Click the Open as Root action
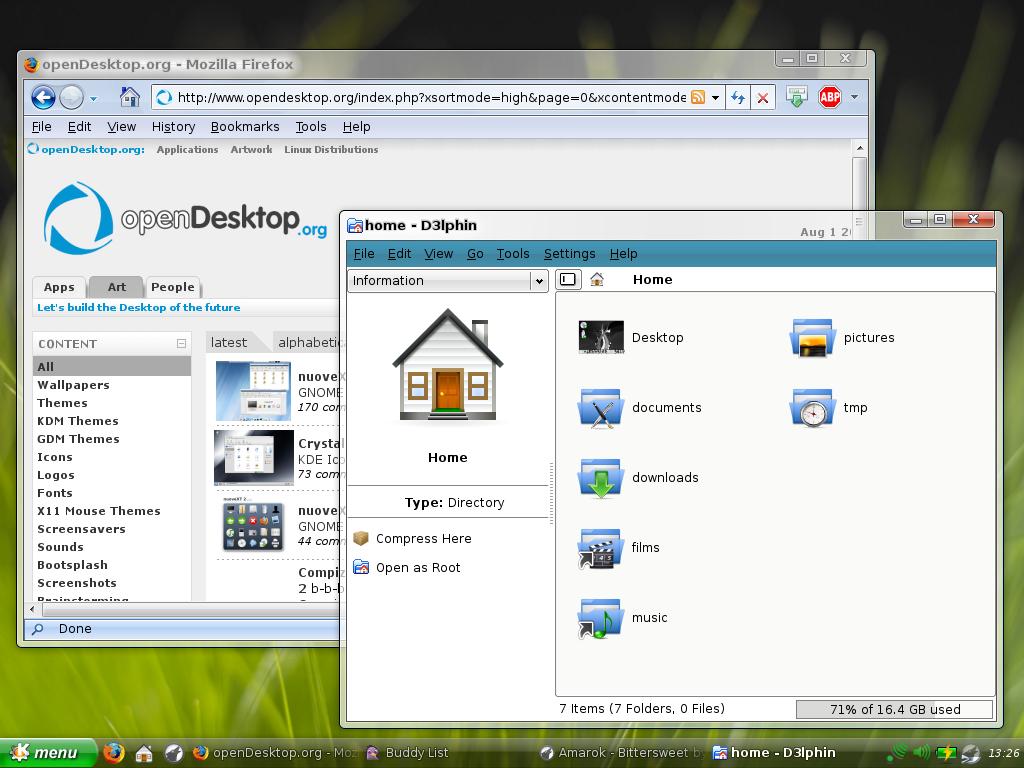This screenshot has height=768, width=1024. (x=407, y=568)
